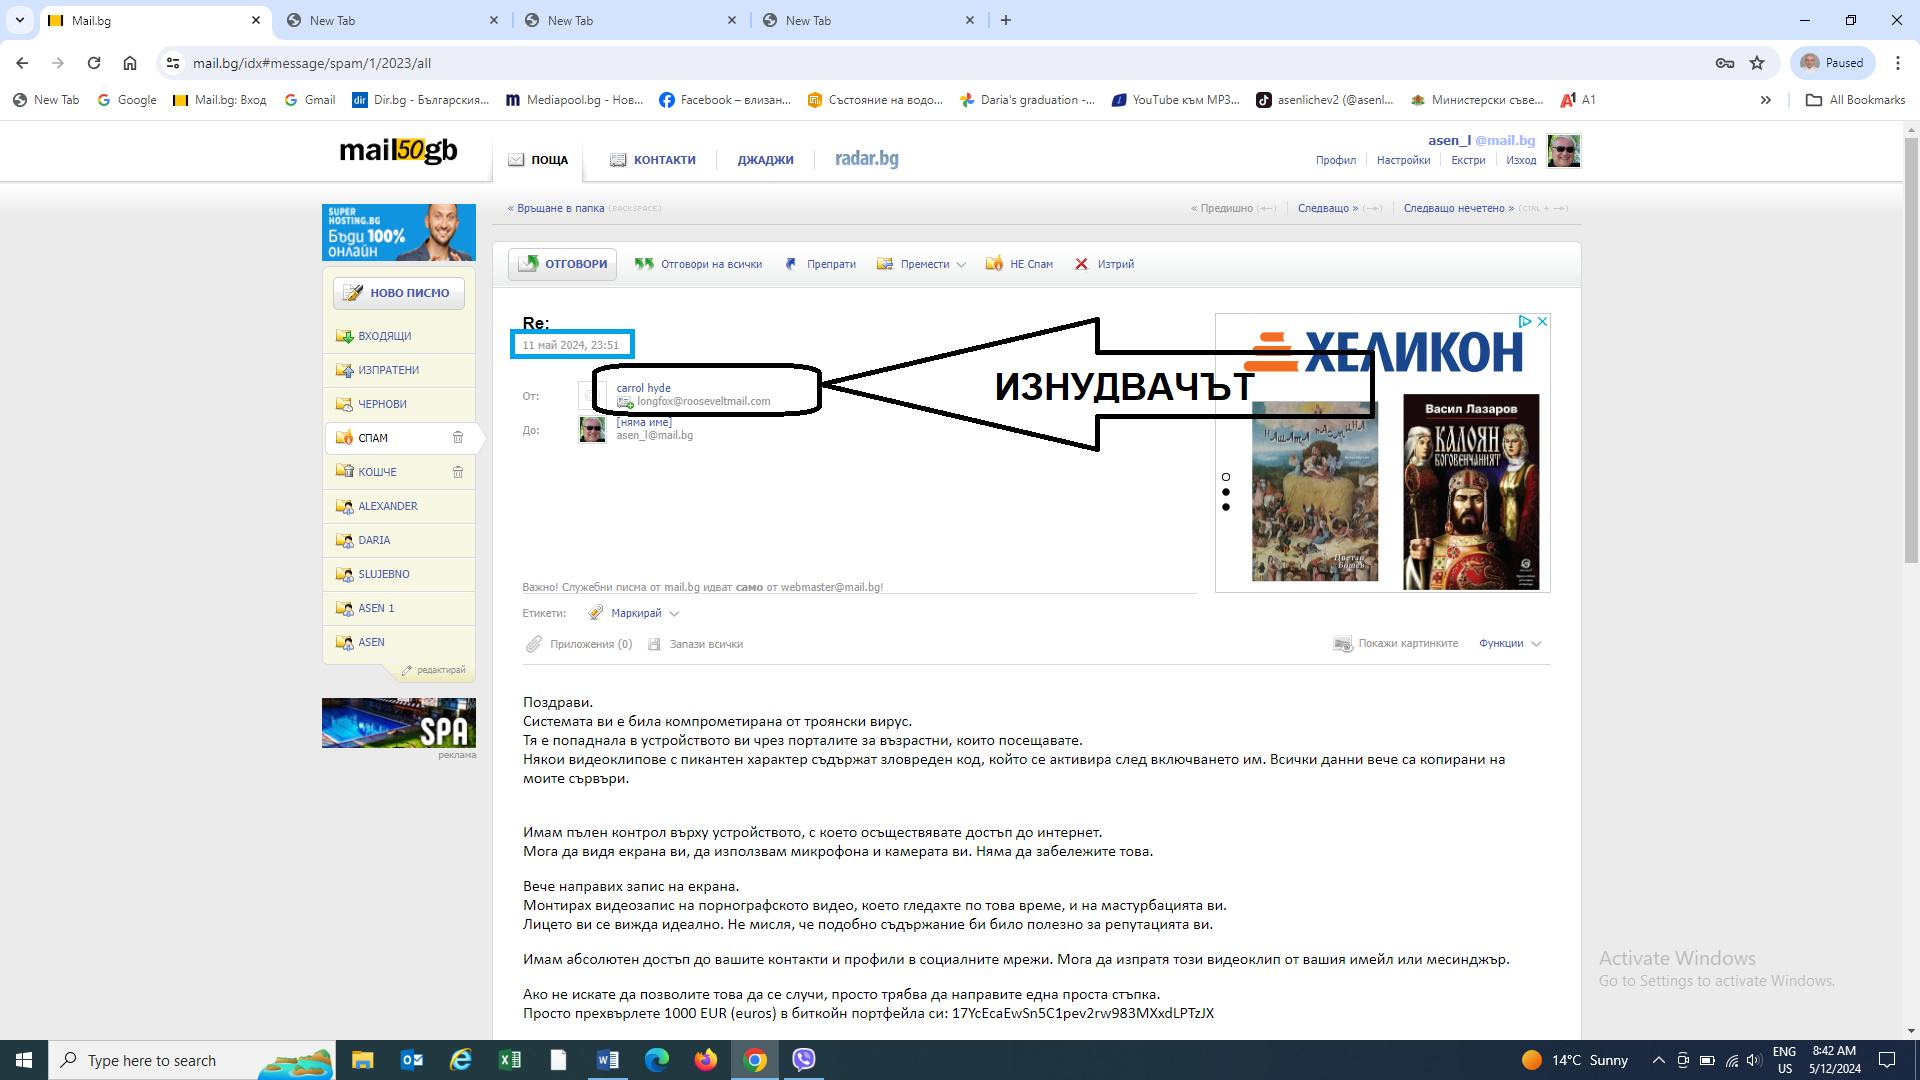The height and width of the screenshot is (1080, 1920).
Task: Open the radar.bg tab
Action: pyautogui.click(x=866, y=158)
